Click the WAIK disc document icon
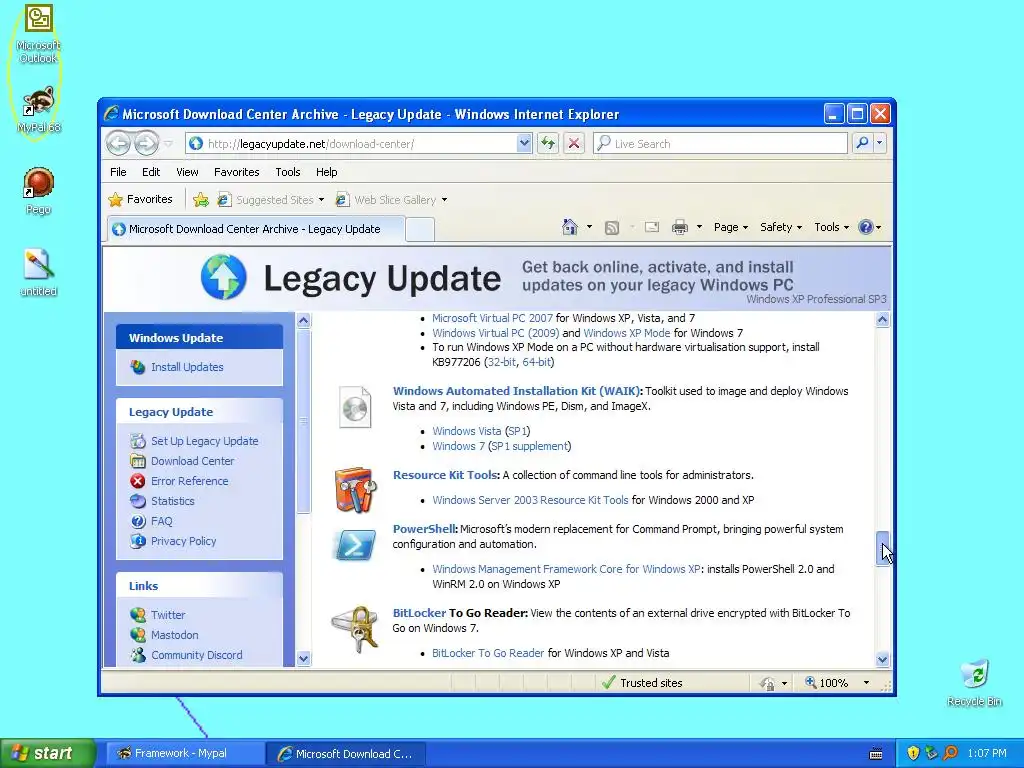This screenshot has height=768, width=1024. click(x=355, y=408)
